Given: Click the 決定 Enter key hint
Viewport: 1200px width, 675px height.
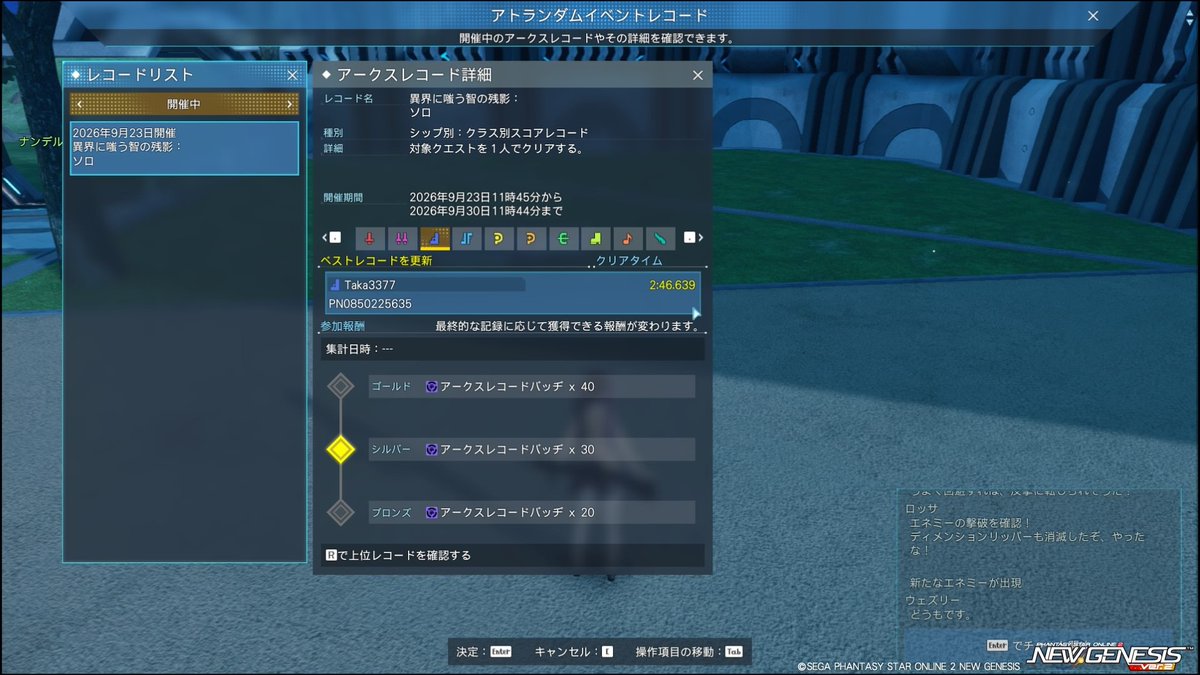Looking at the screenshot, I should click(x=484, y=651).
